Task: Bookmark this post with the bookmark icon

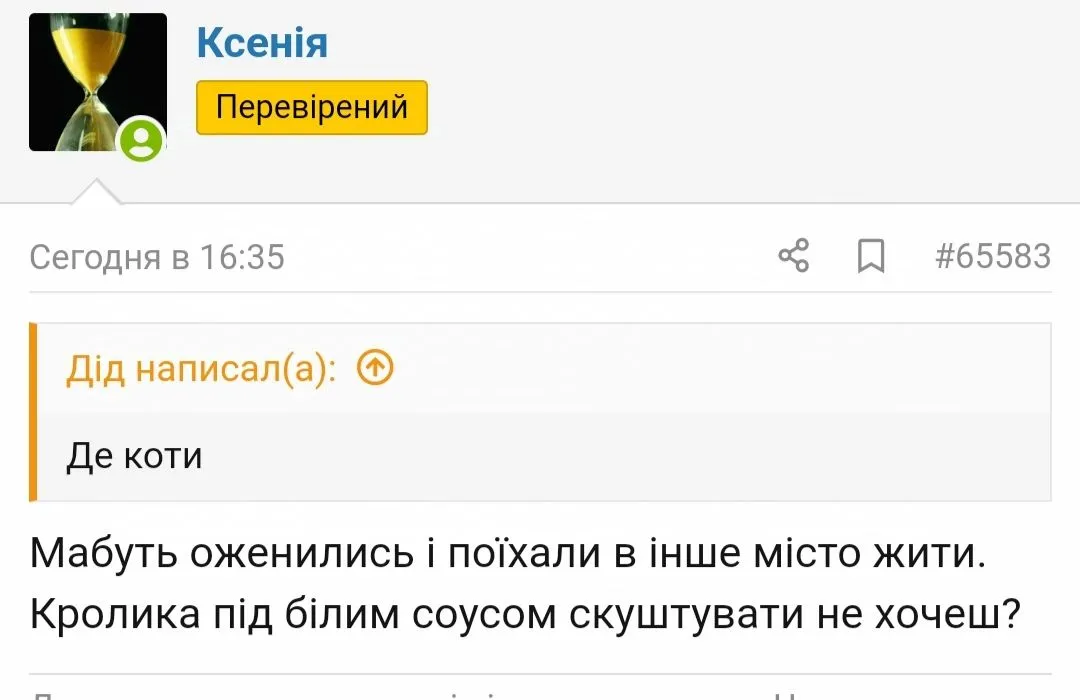Action: (871, 257)
